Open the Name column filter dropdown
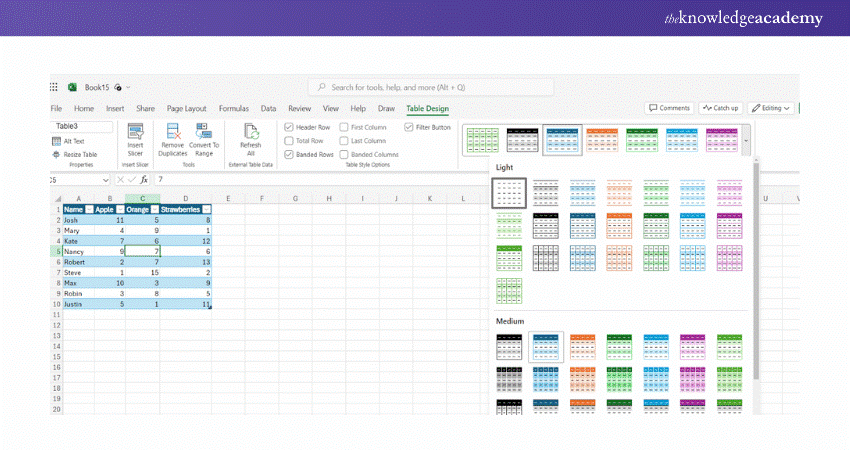 [89, 208]
